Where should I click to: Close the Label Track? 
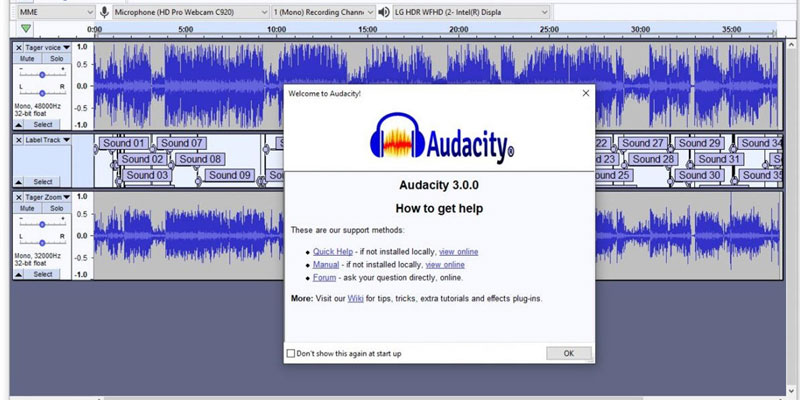point(18,140)
